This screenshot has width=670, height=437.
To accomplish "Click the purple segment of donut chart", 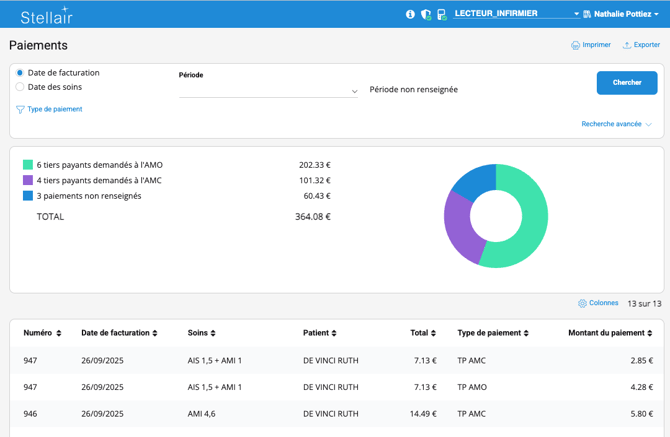I will [x=459, y=226].
